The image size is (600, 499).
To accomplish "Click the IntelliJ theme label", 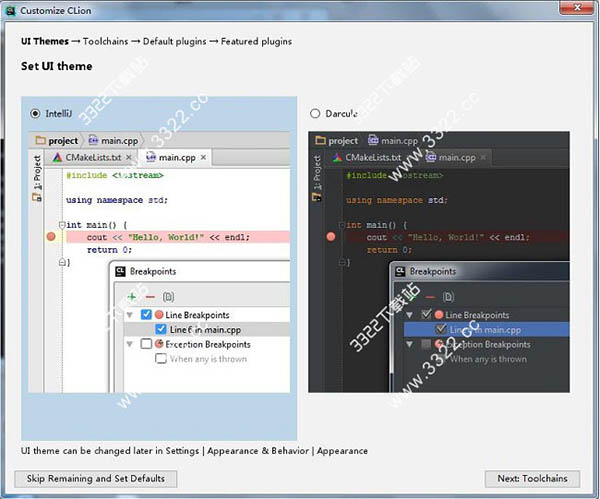I will click(59, 114).
